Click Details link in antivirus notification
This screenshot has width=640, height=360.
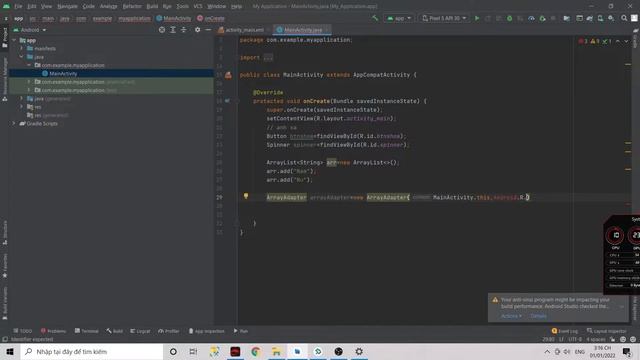coord(538,316)
